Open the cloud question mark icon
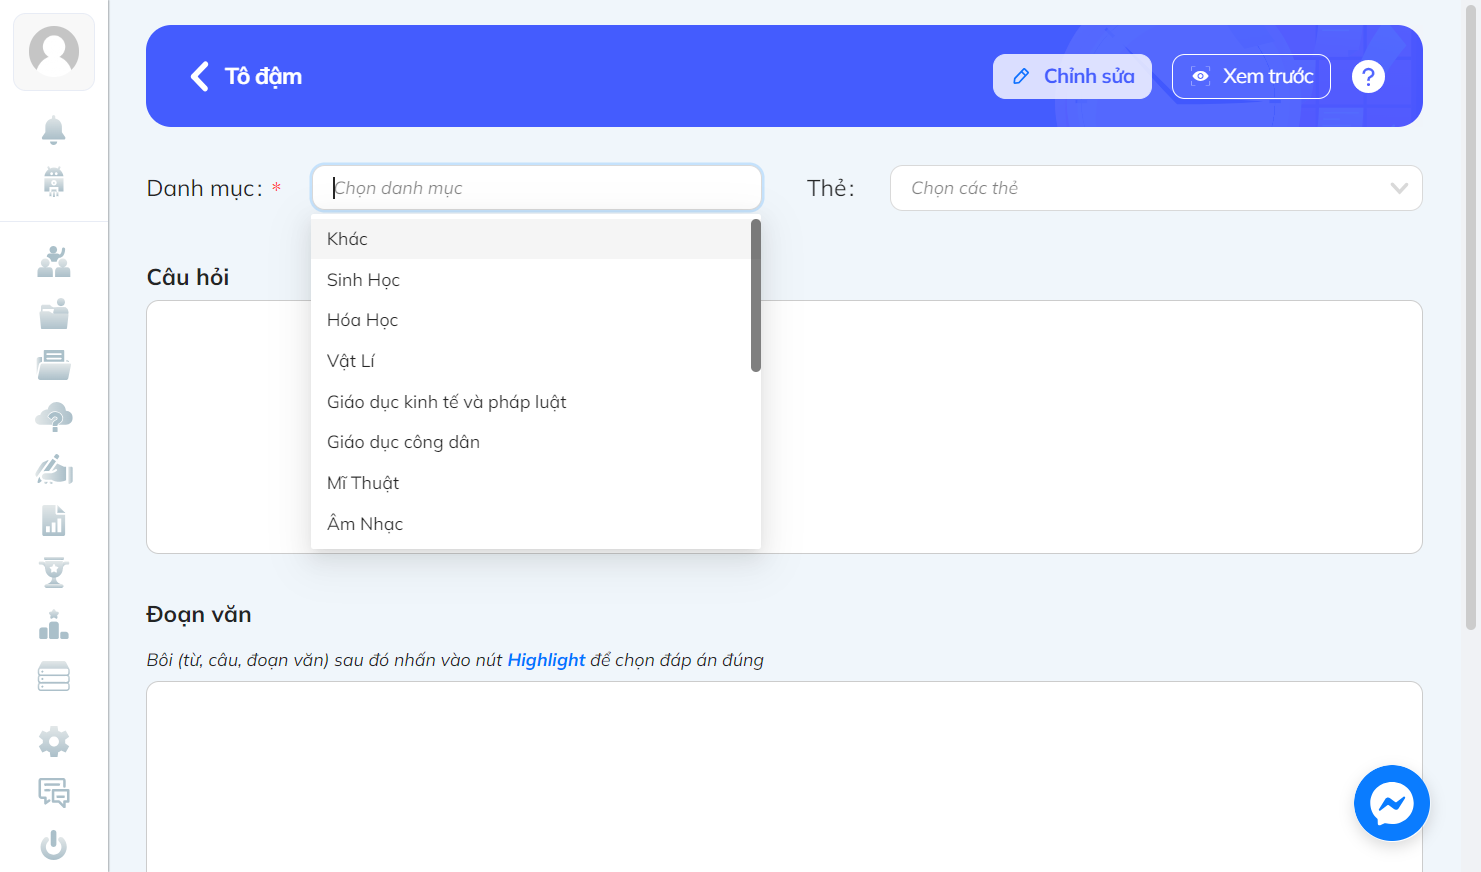This screenshot has height=872, width=1481. (54, 417)
